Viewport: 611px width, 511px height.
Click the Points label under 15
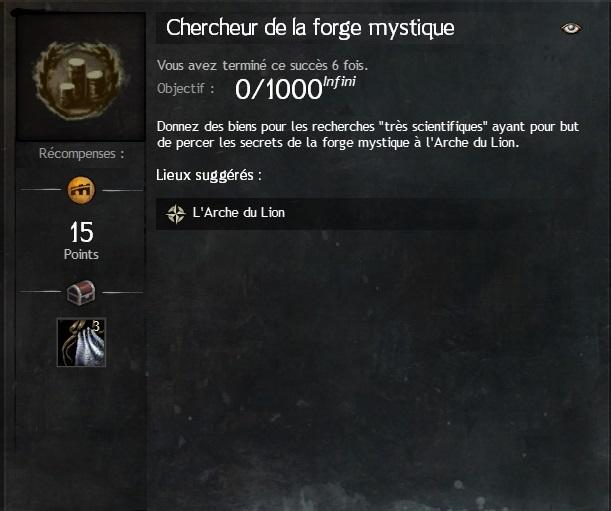(81, 255)
